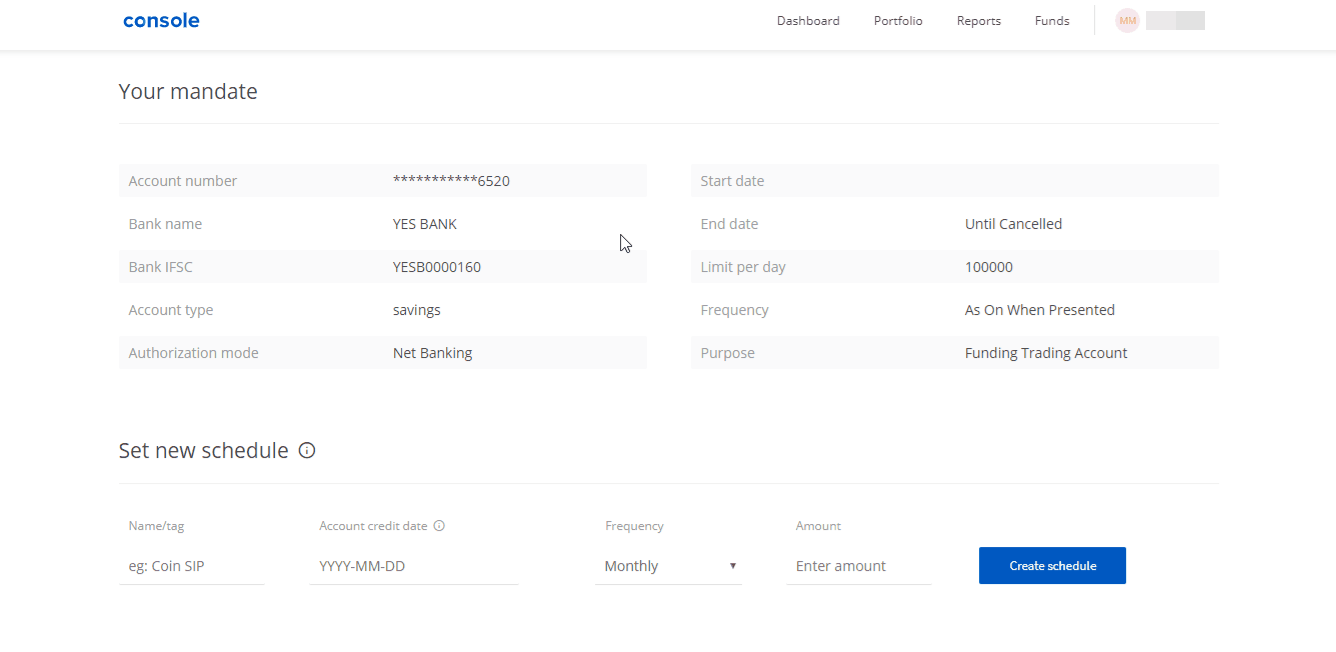The width and height of the screenshot is (1336, 652).
Task: Click As On When Presented value
Action: coord(1040,310)
